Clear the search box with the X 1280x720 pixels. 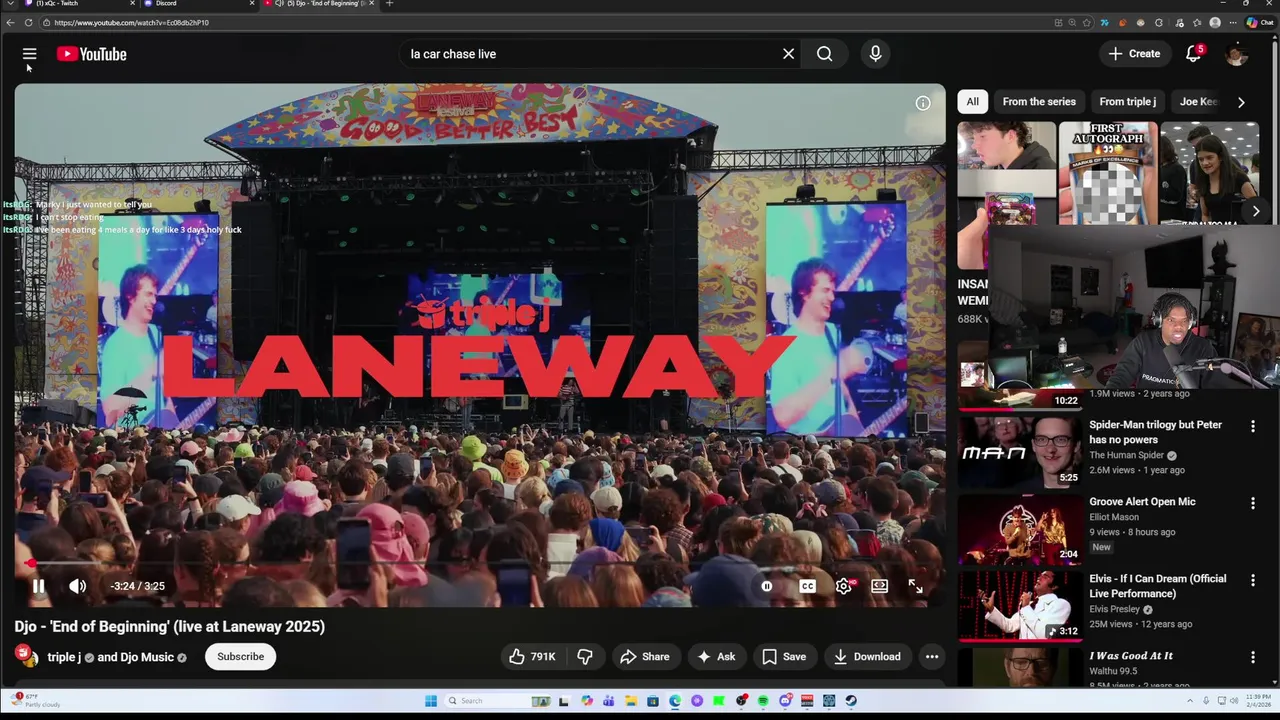point(788,54)
